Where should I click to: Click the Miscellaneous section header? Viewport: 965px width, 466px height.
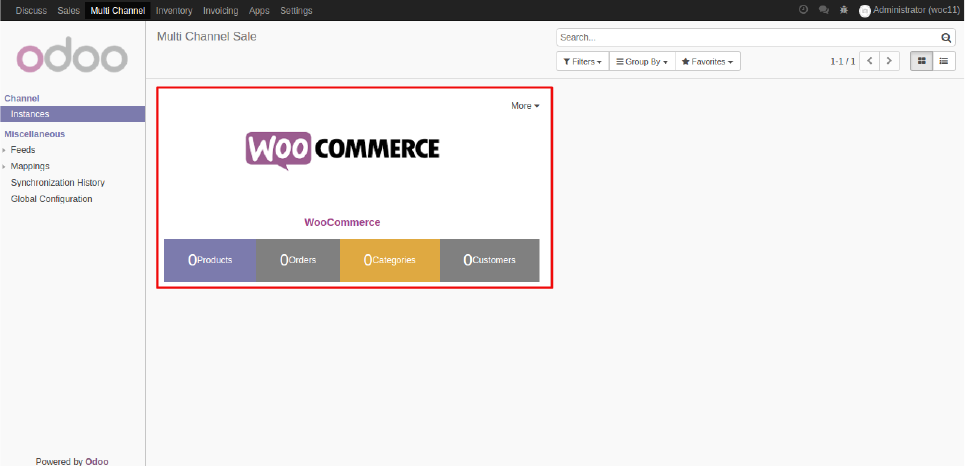34,134
